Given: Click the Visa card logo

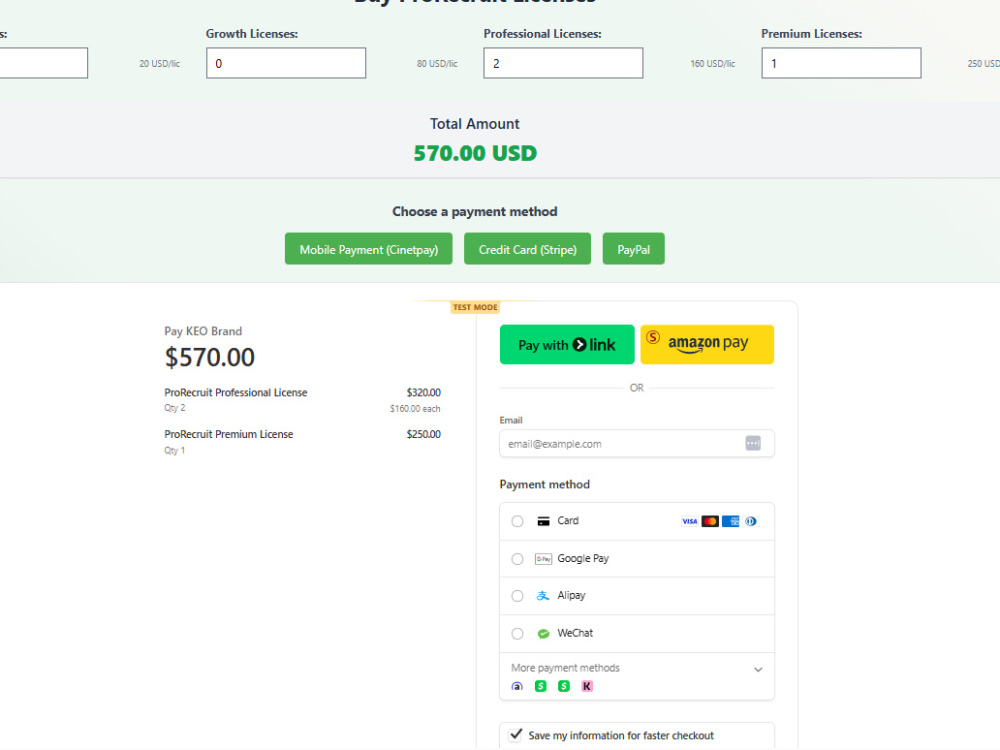Looking at the screenshot, I should (x=689, y=521).
